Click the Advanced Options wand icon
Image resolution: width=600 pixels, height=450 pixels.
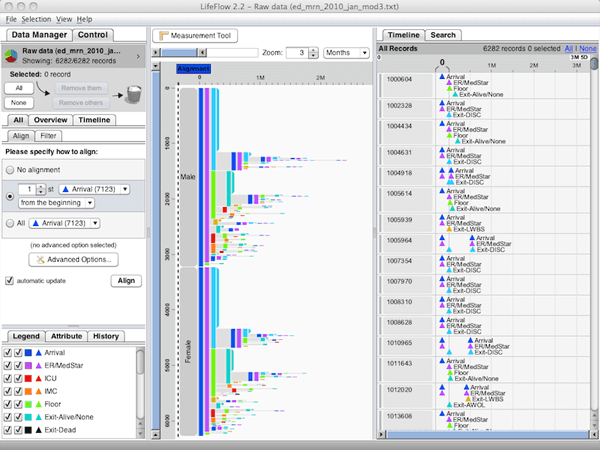pos(40,259)
